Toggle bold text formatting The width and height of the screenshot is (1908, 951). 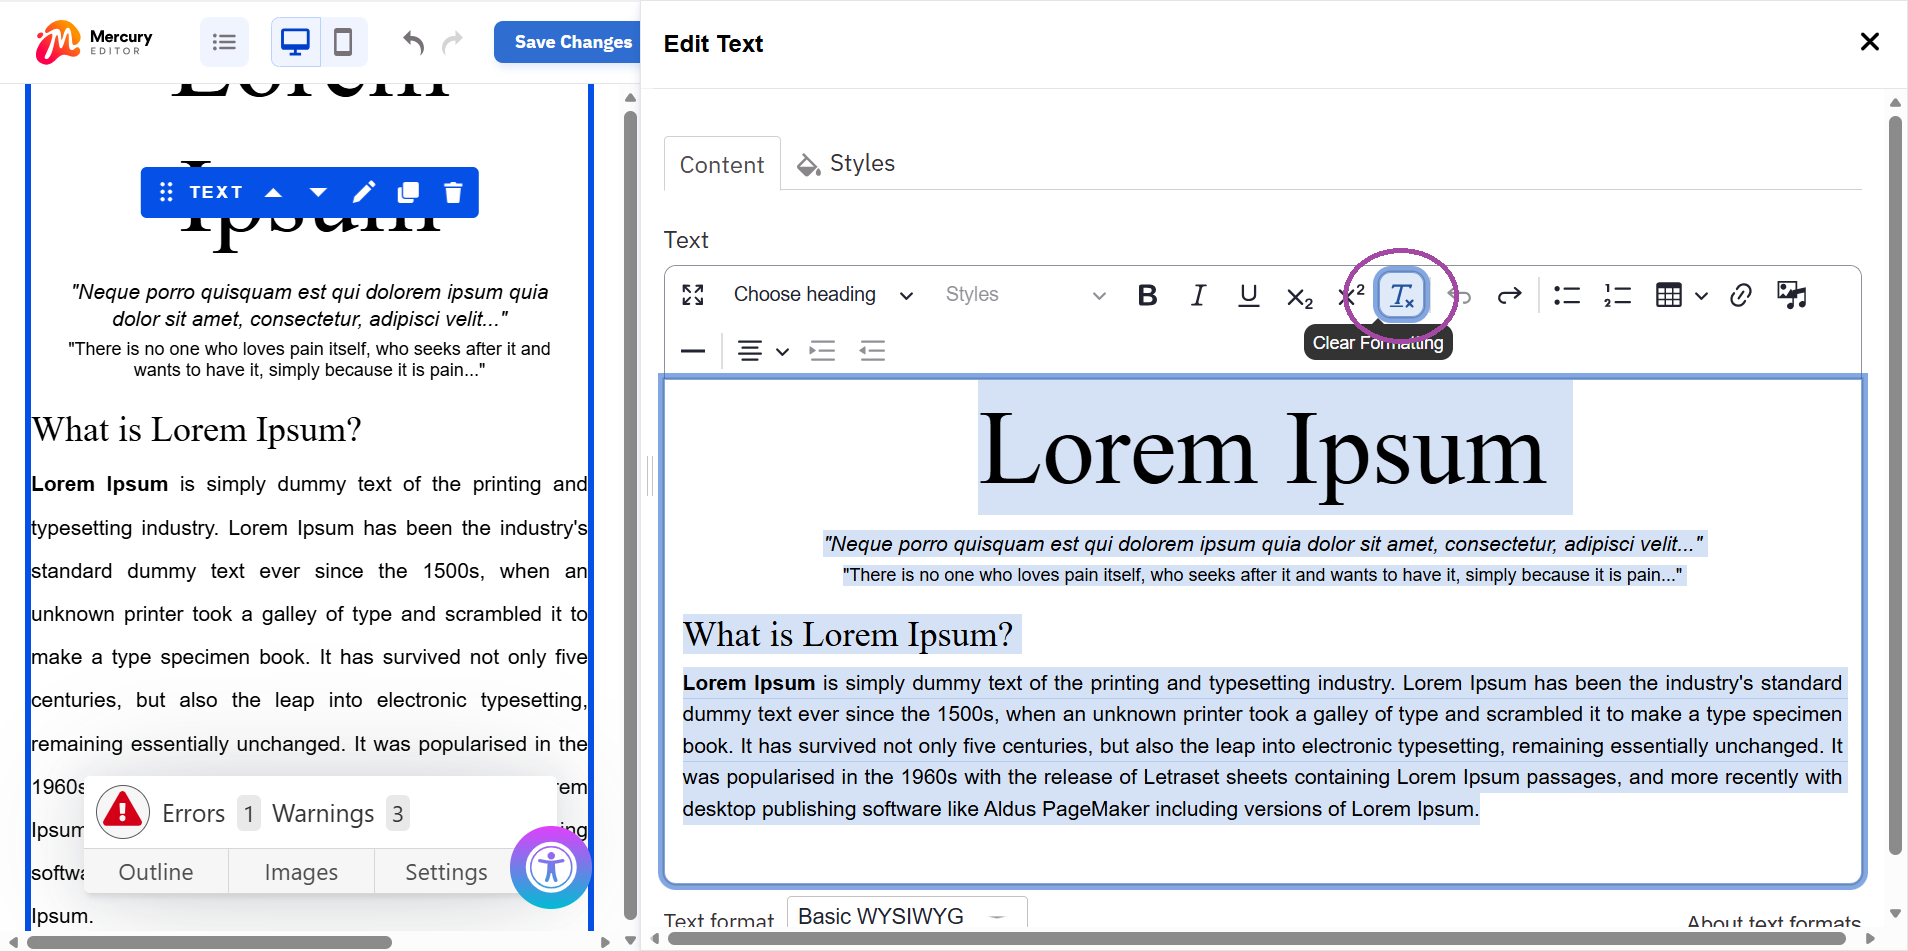(1147, 295)
